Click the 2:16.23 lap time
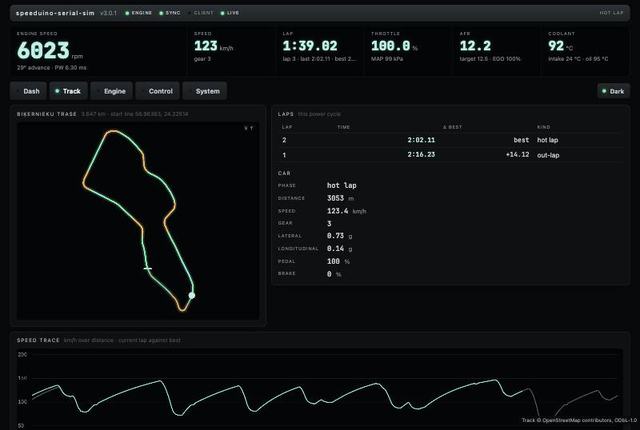The image size is (640, 430). [421, 155]
